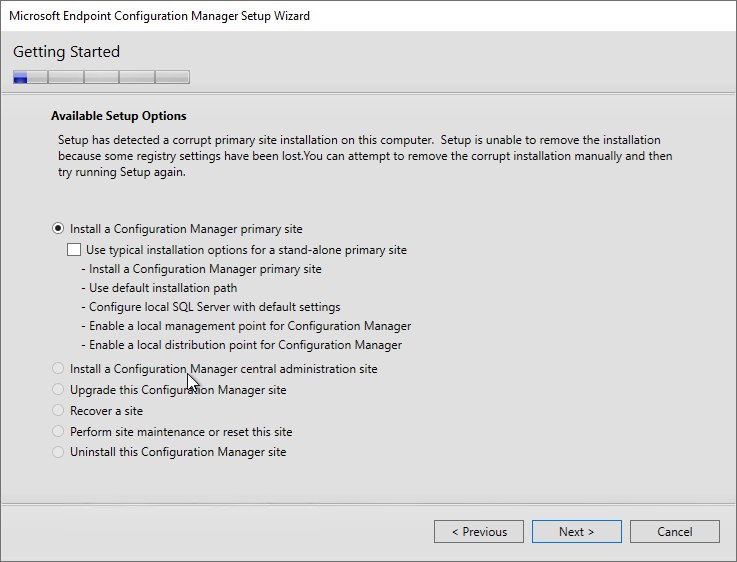This screenshot has height=562, width=737.
Task: Click Use default installation path line
Action: 159,288
